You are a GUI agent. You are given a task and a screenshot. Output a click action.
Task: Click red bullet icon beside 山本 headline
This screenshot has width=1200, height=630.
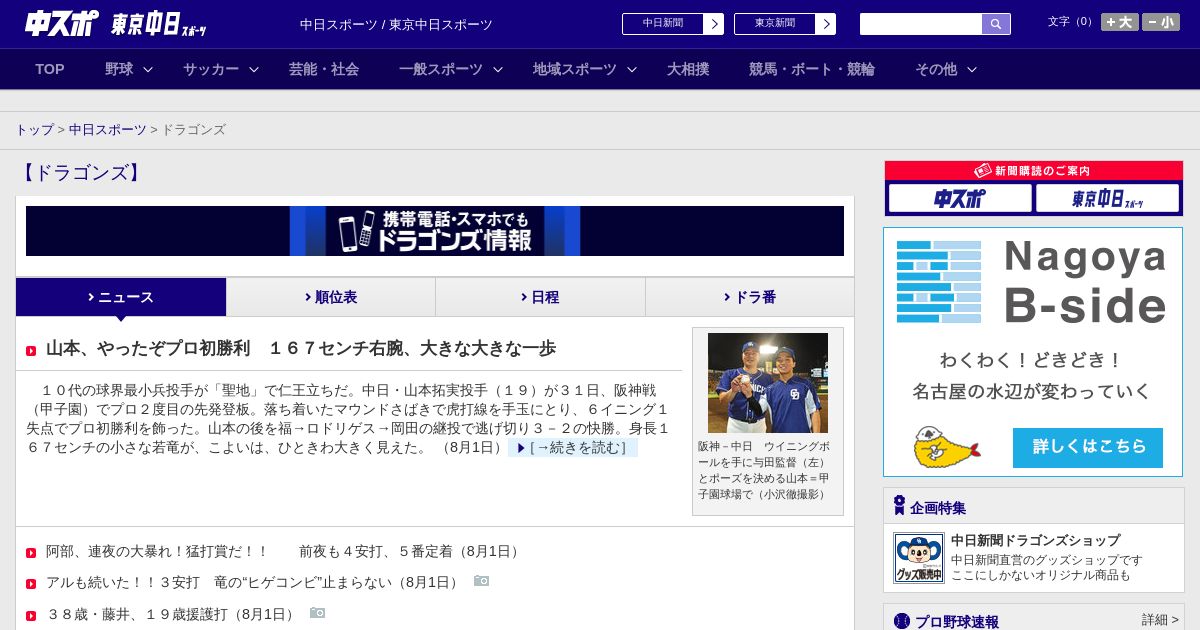coord(31,351)
